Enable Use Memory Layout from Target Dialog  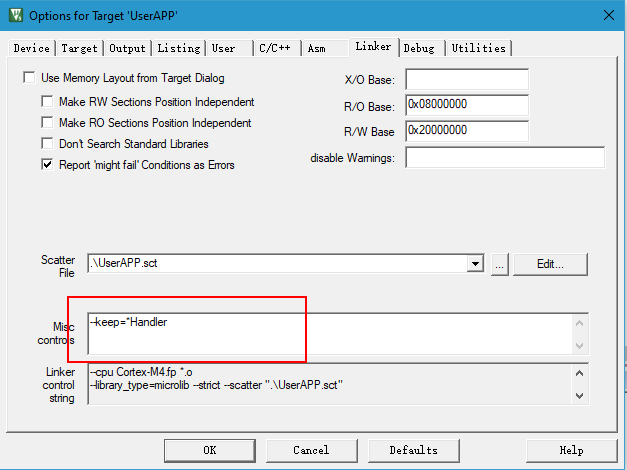click(29, 78)
